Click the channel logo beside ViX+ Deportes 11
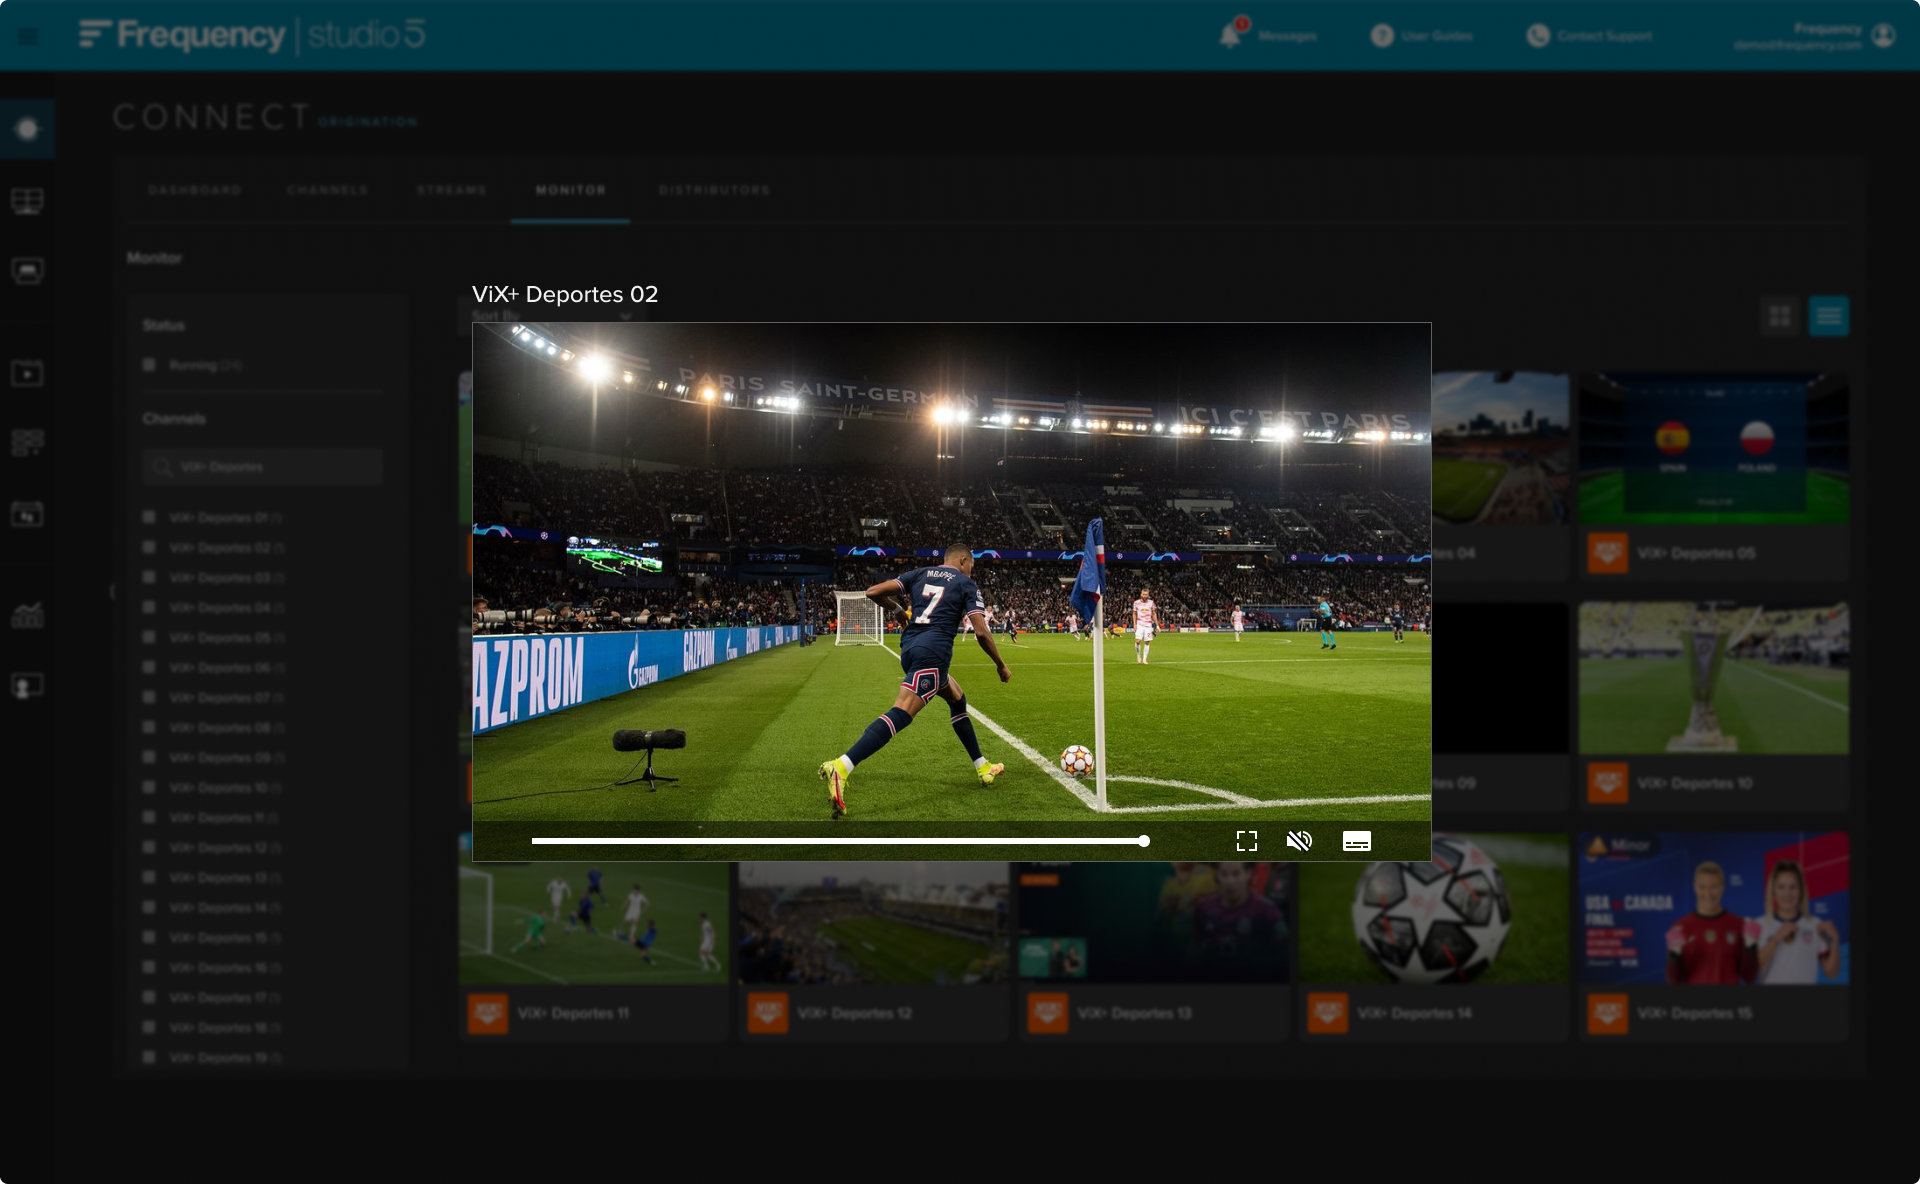Screen dimensions: 1920x1184 (x=488, y=1013)
